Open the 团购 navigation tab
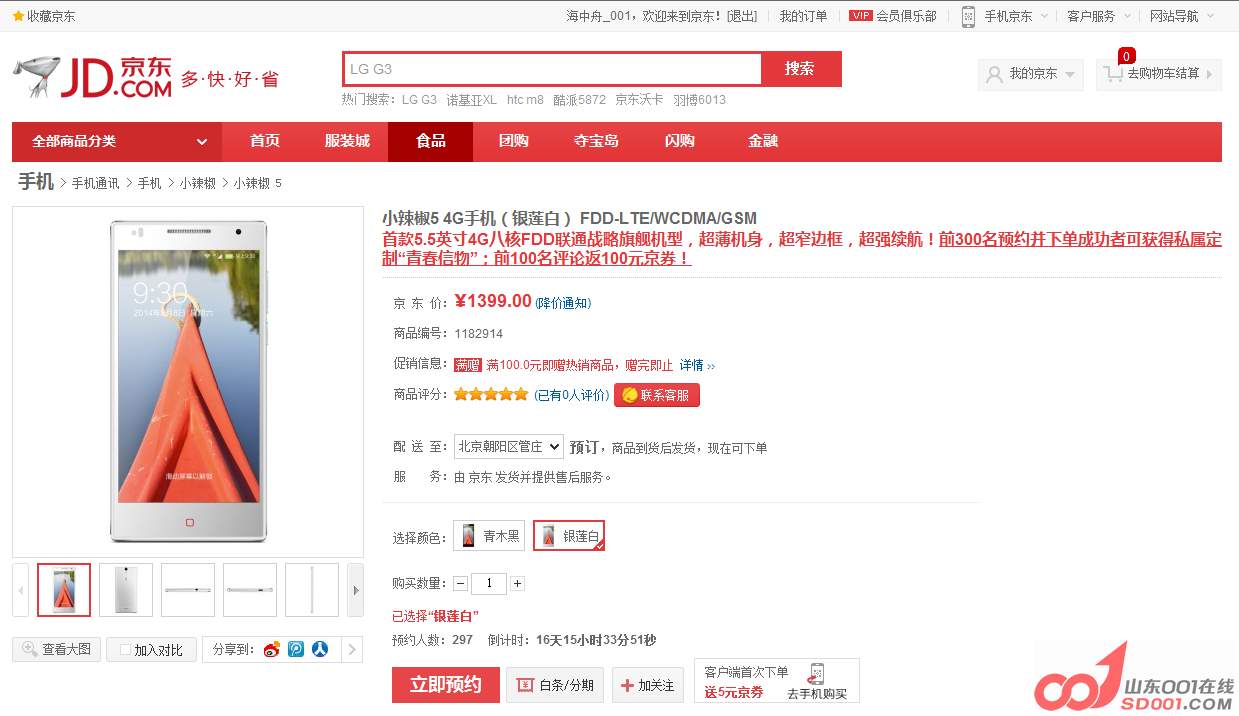The width and height of the screenshot is (1239, 716). pos(514,141)
